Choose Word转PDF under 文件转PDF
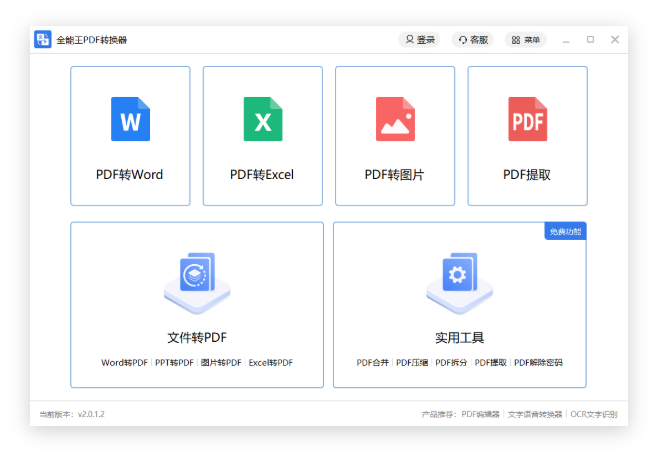This screenshot has width=658, height=460. tap(124, 363)
